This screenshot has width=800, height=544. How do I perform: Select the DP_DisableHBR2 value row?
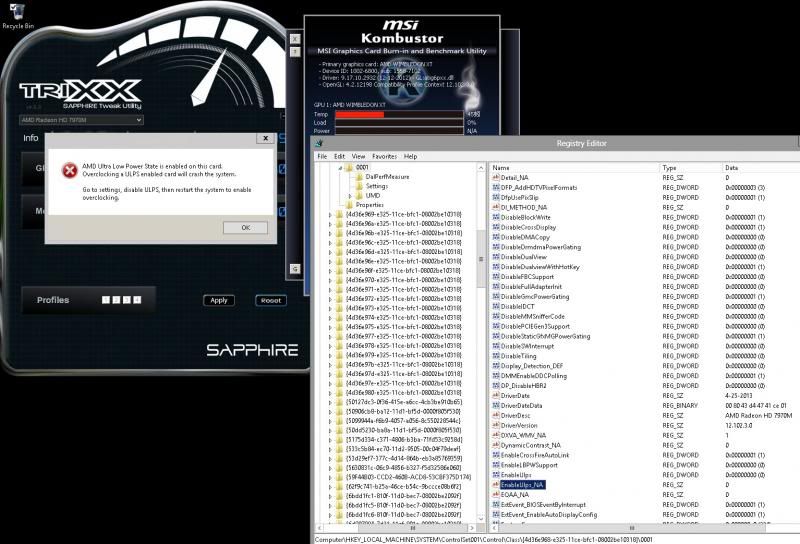[x=645, y=385]
